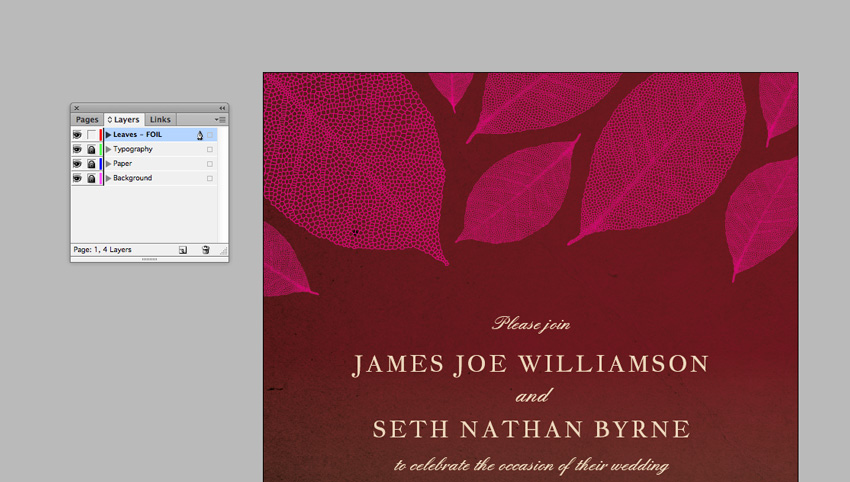Click red color swatch of Leaves layer
The height and width of the screenshot is (482, 850).
pyautogui.click(x=101, y=134)
